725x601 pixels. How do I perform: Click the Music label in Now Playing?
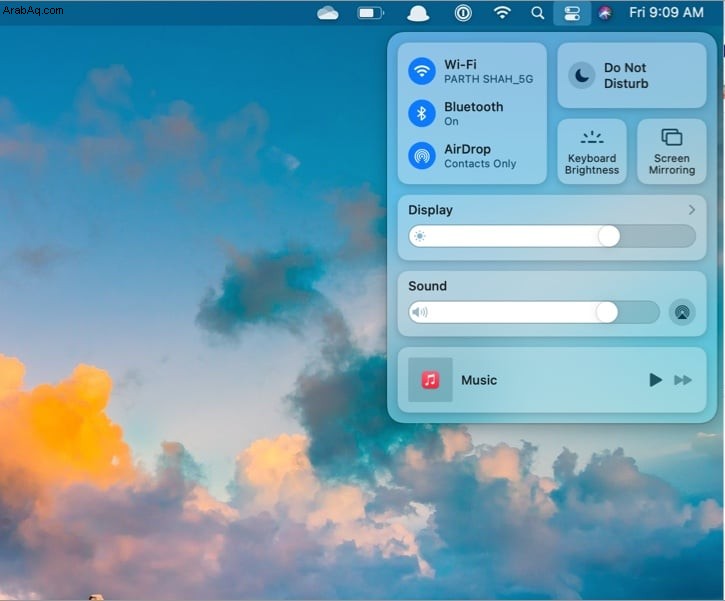click(479, 380)
